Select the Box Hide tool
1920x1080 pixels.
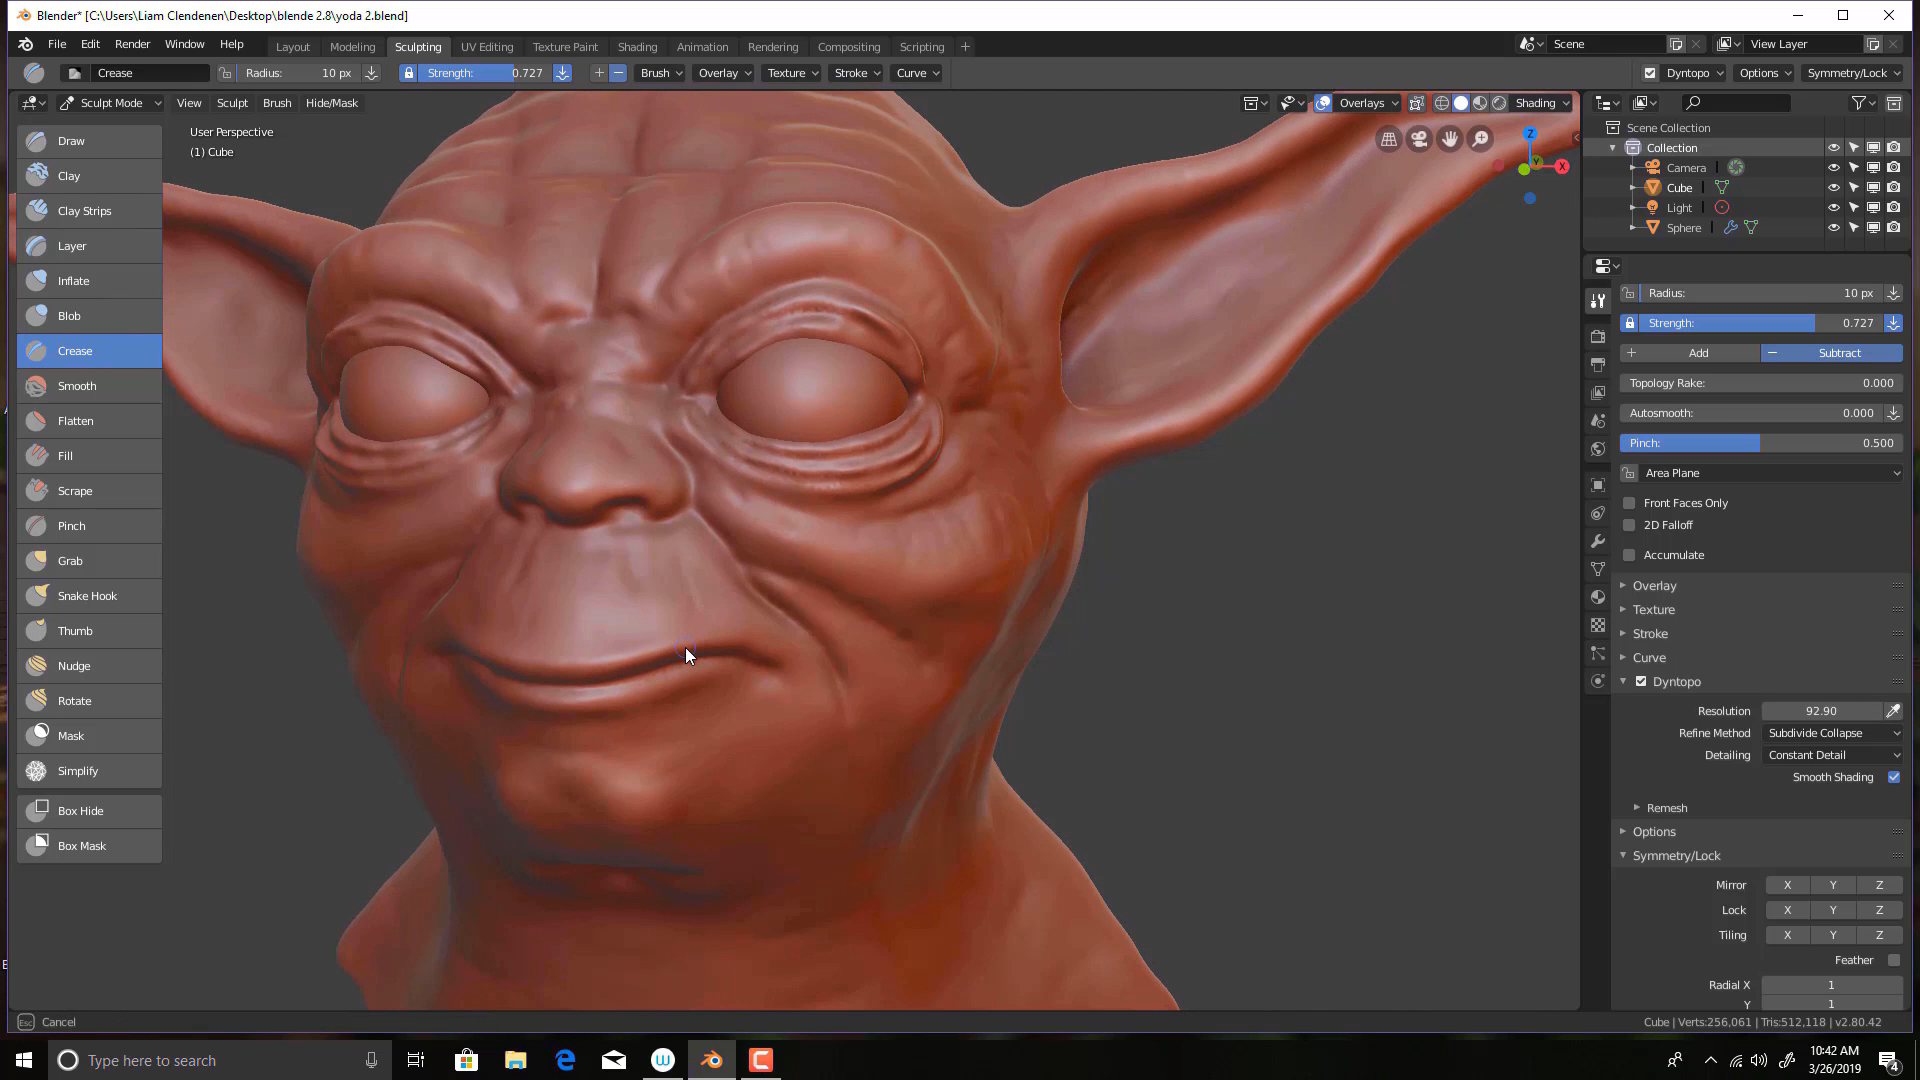[89, 811]
